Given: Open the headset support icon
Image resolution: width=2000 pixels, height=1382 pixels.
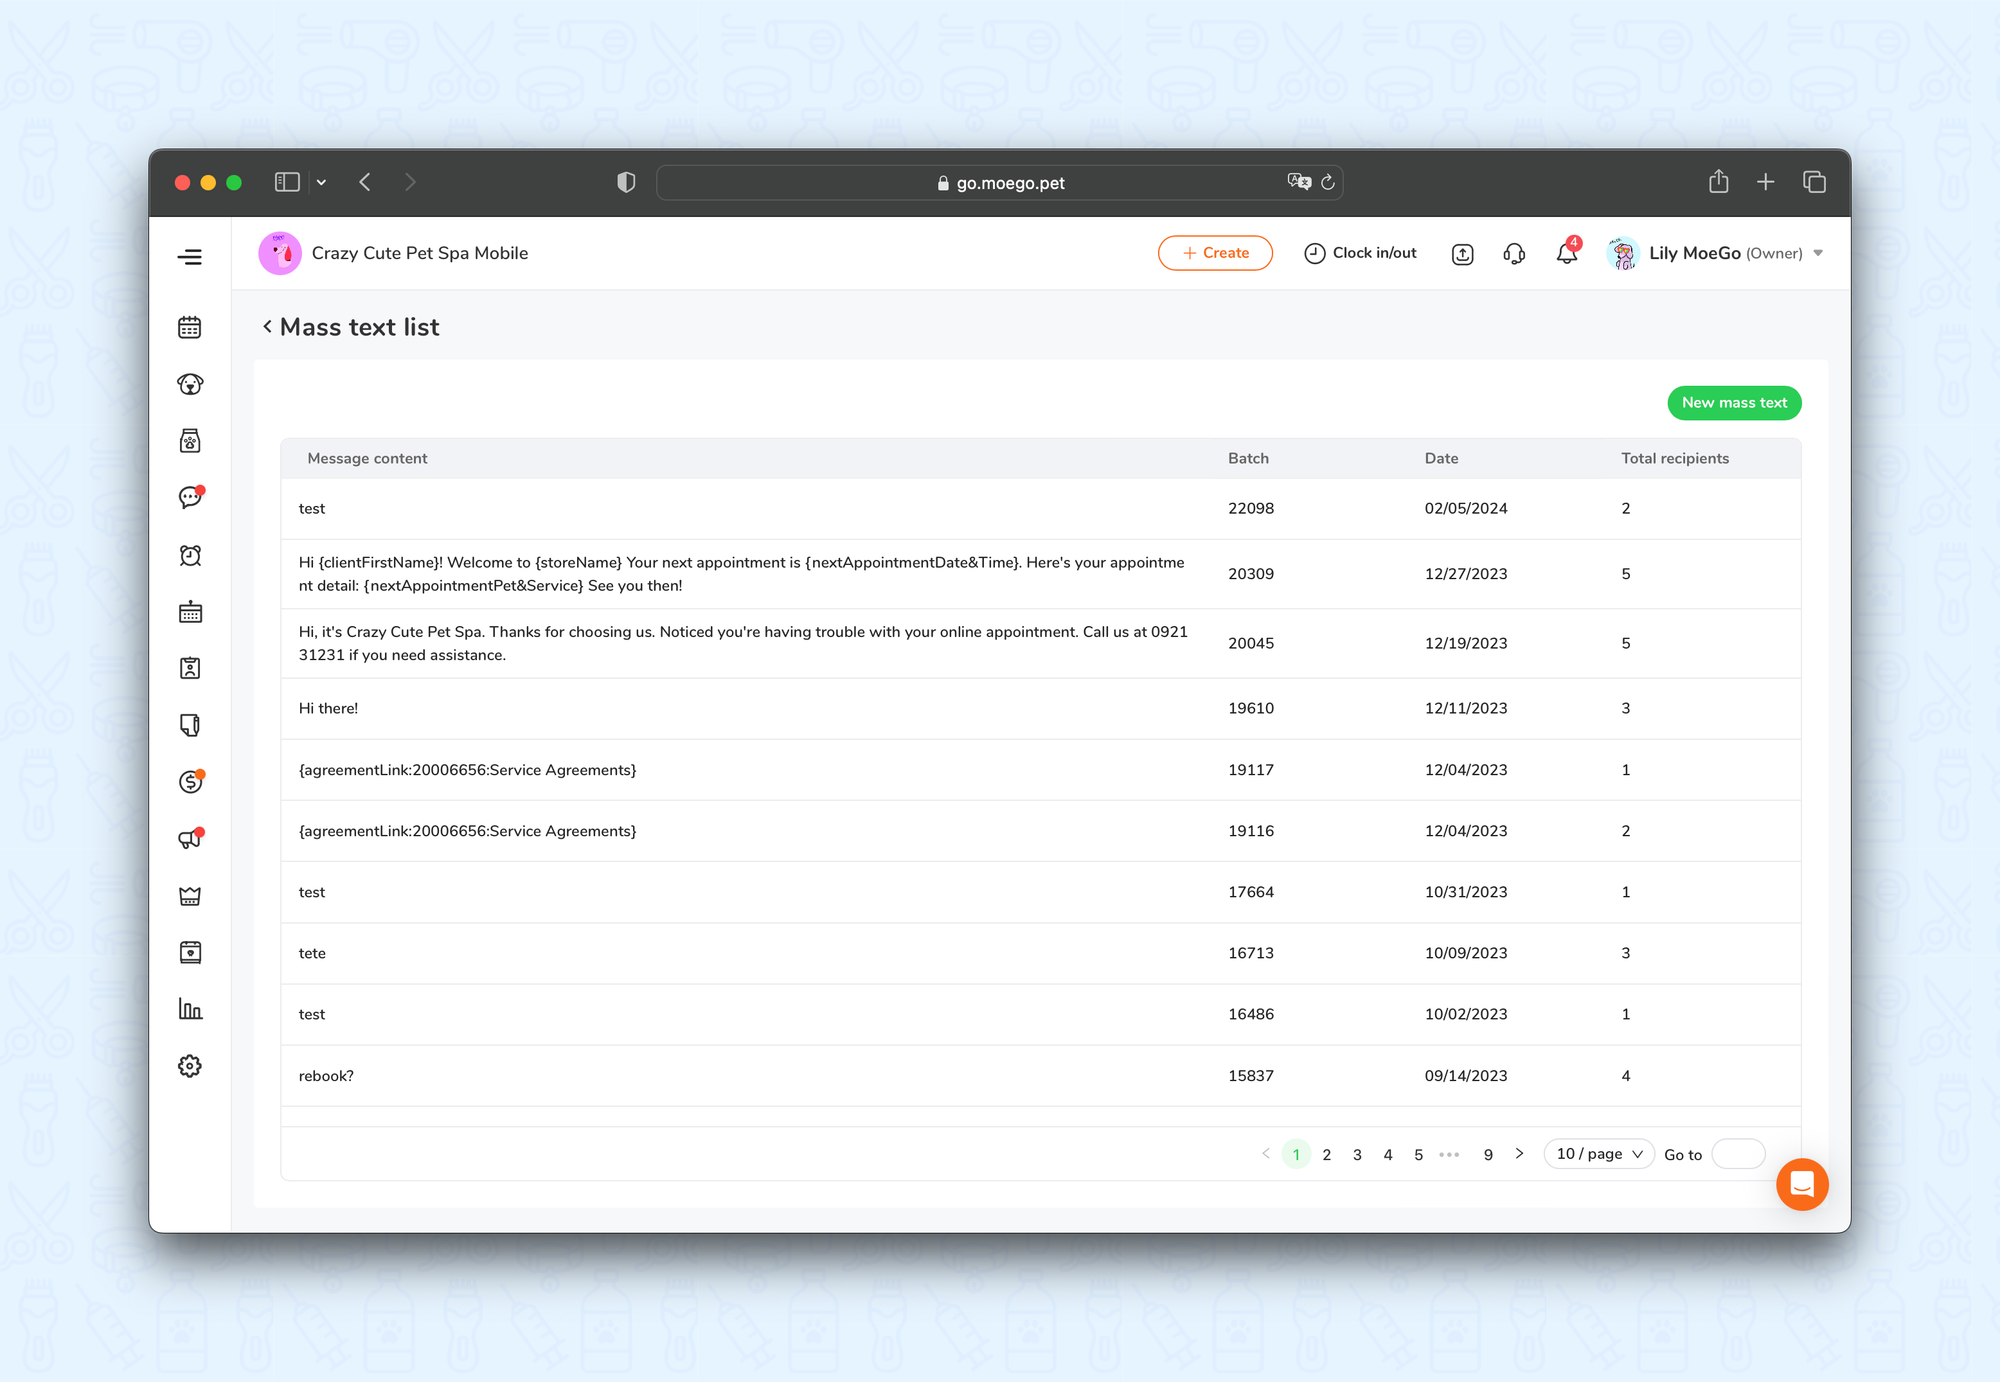Looking at the screenshot, I should 1514,253.
